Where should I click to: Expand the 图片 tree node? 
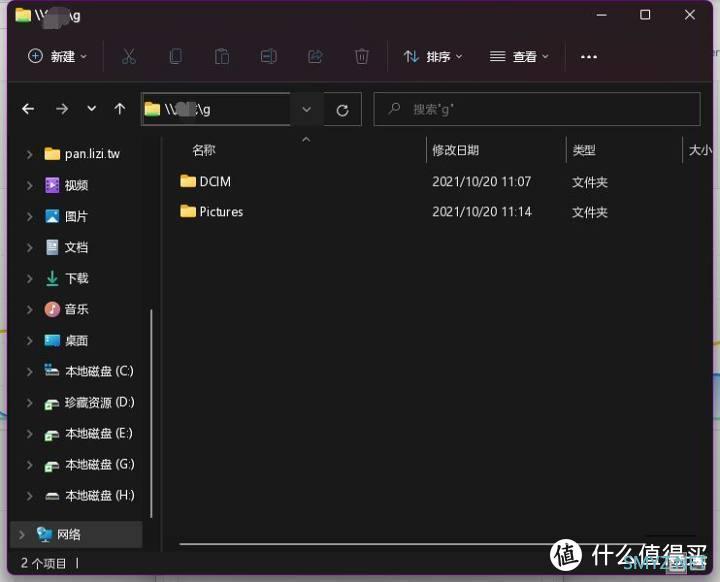[x=29, y=216]
